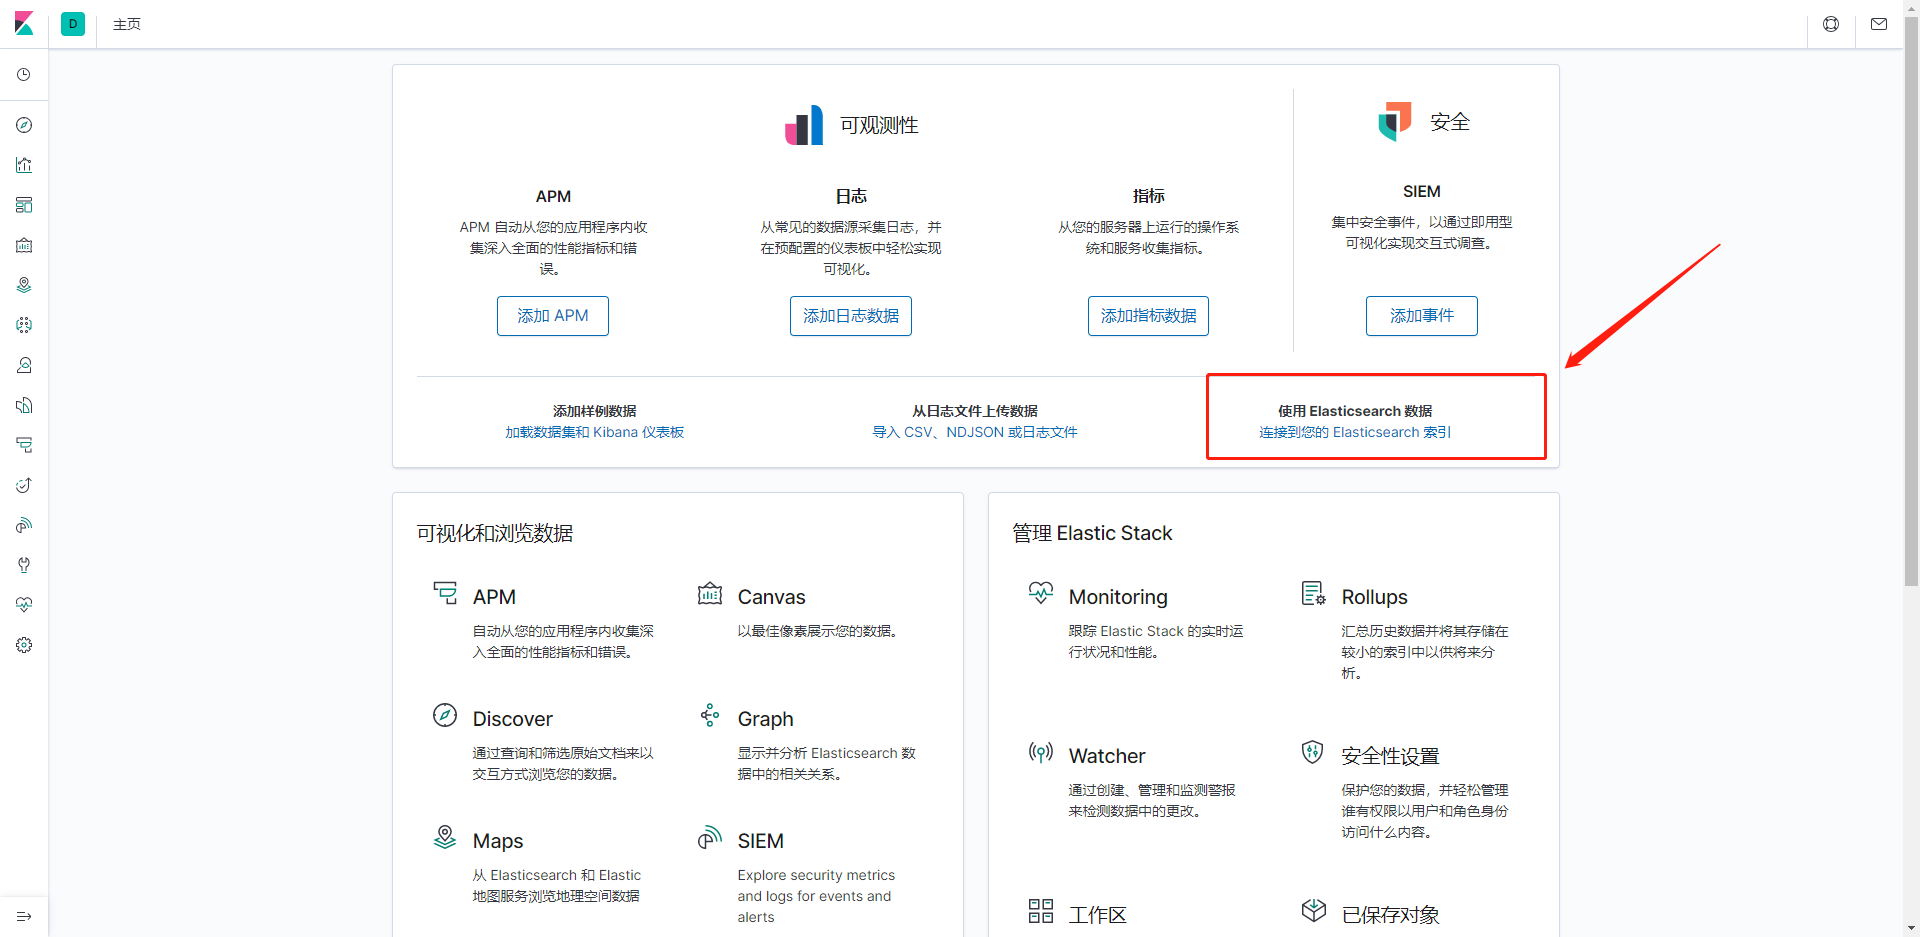Click 添加事件 button under SIEM
Viewport: 1920px width, 937px height.
click(1422, 316)
